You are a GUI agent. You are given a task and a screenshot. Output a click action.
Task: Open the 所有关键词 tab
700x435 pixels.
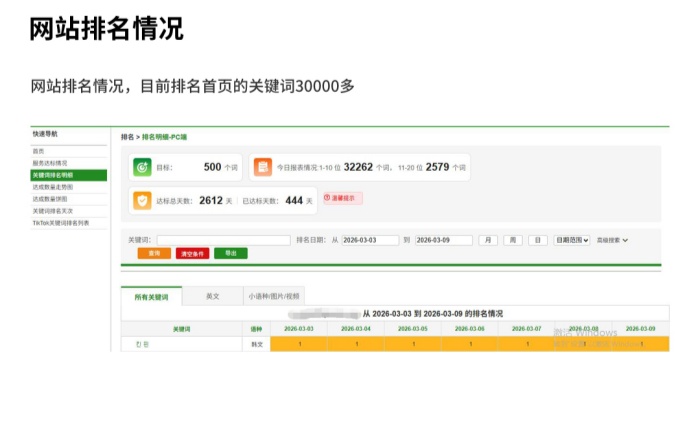(x=151, y=297)
